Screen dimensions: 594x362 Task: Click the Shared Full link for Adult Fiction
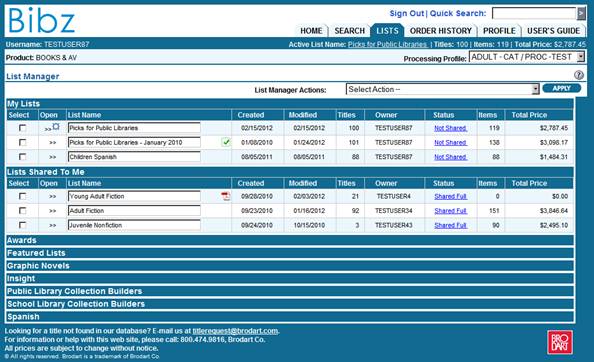[450, 211]
